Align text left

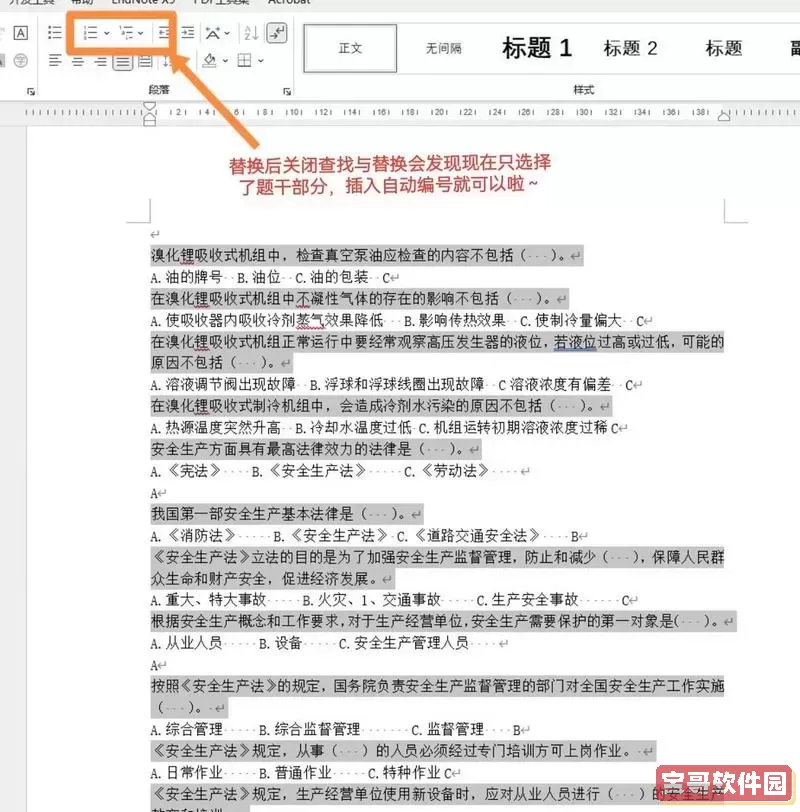coord(55,61)
